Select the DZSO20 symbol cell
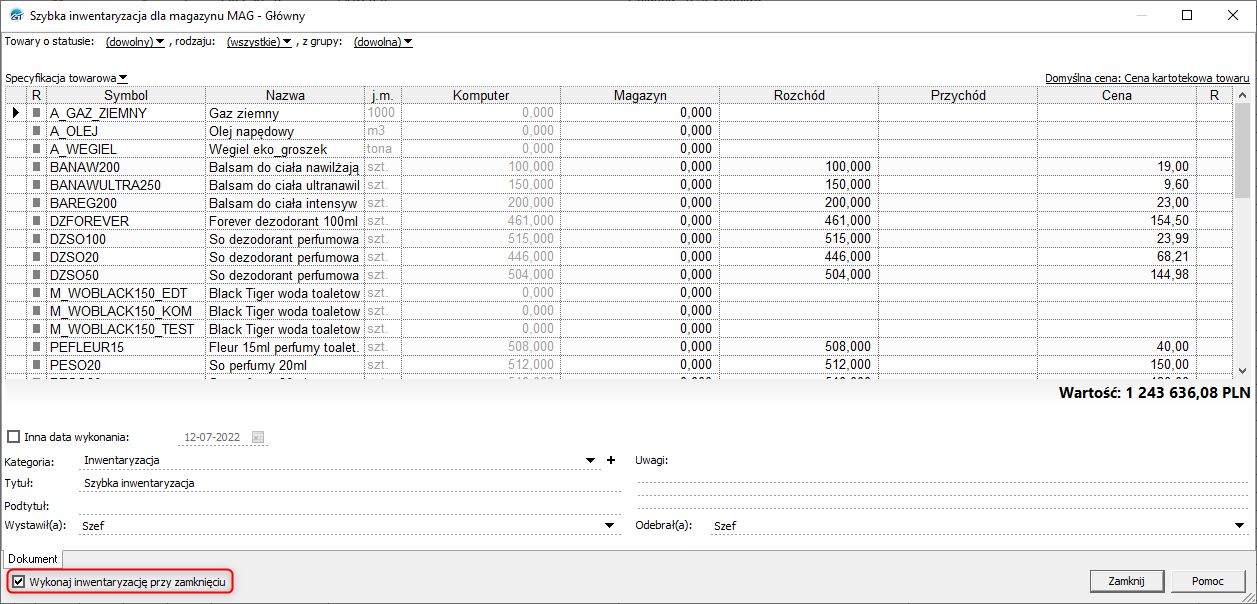 [126, 257]
